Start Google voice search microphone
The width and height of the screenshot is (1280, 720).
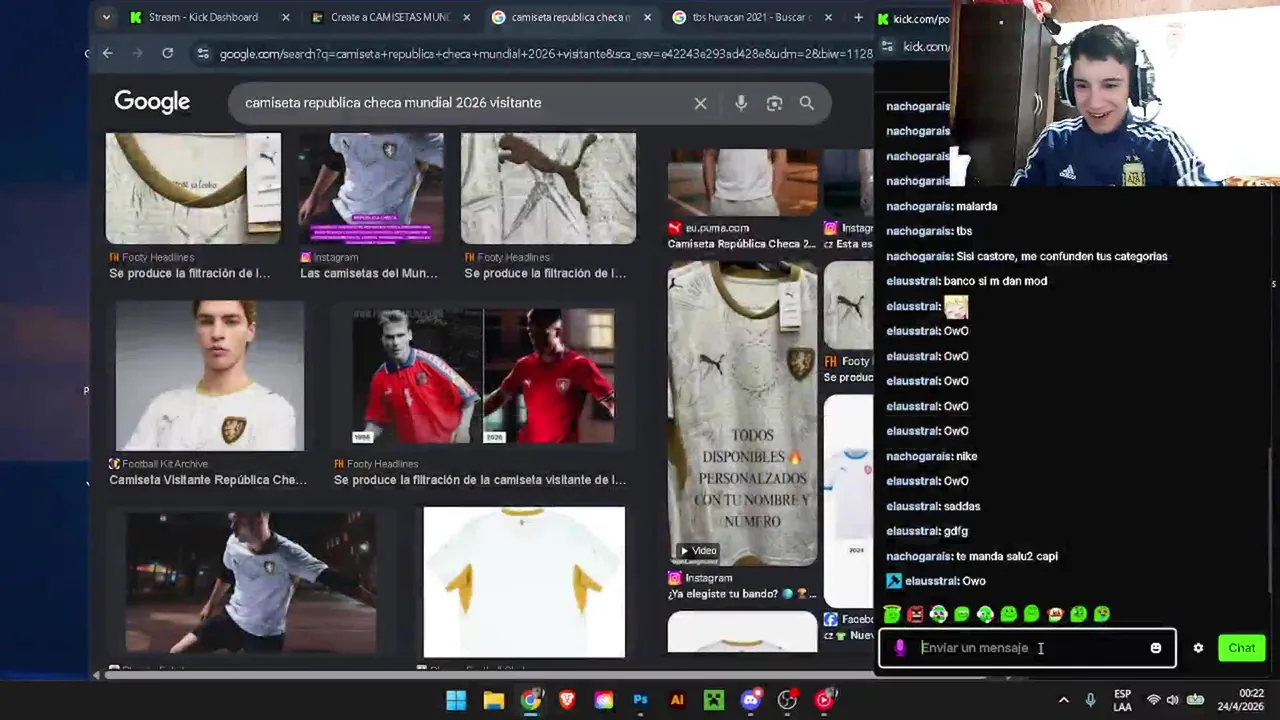pos(741,103)
